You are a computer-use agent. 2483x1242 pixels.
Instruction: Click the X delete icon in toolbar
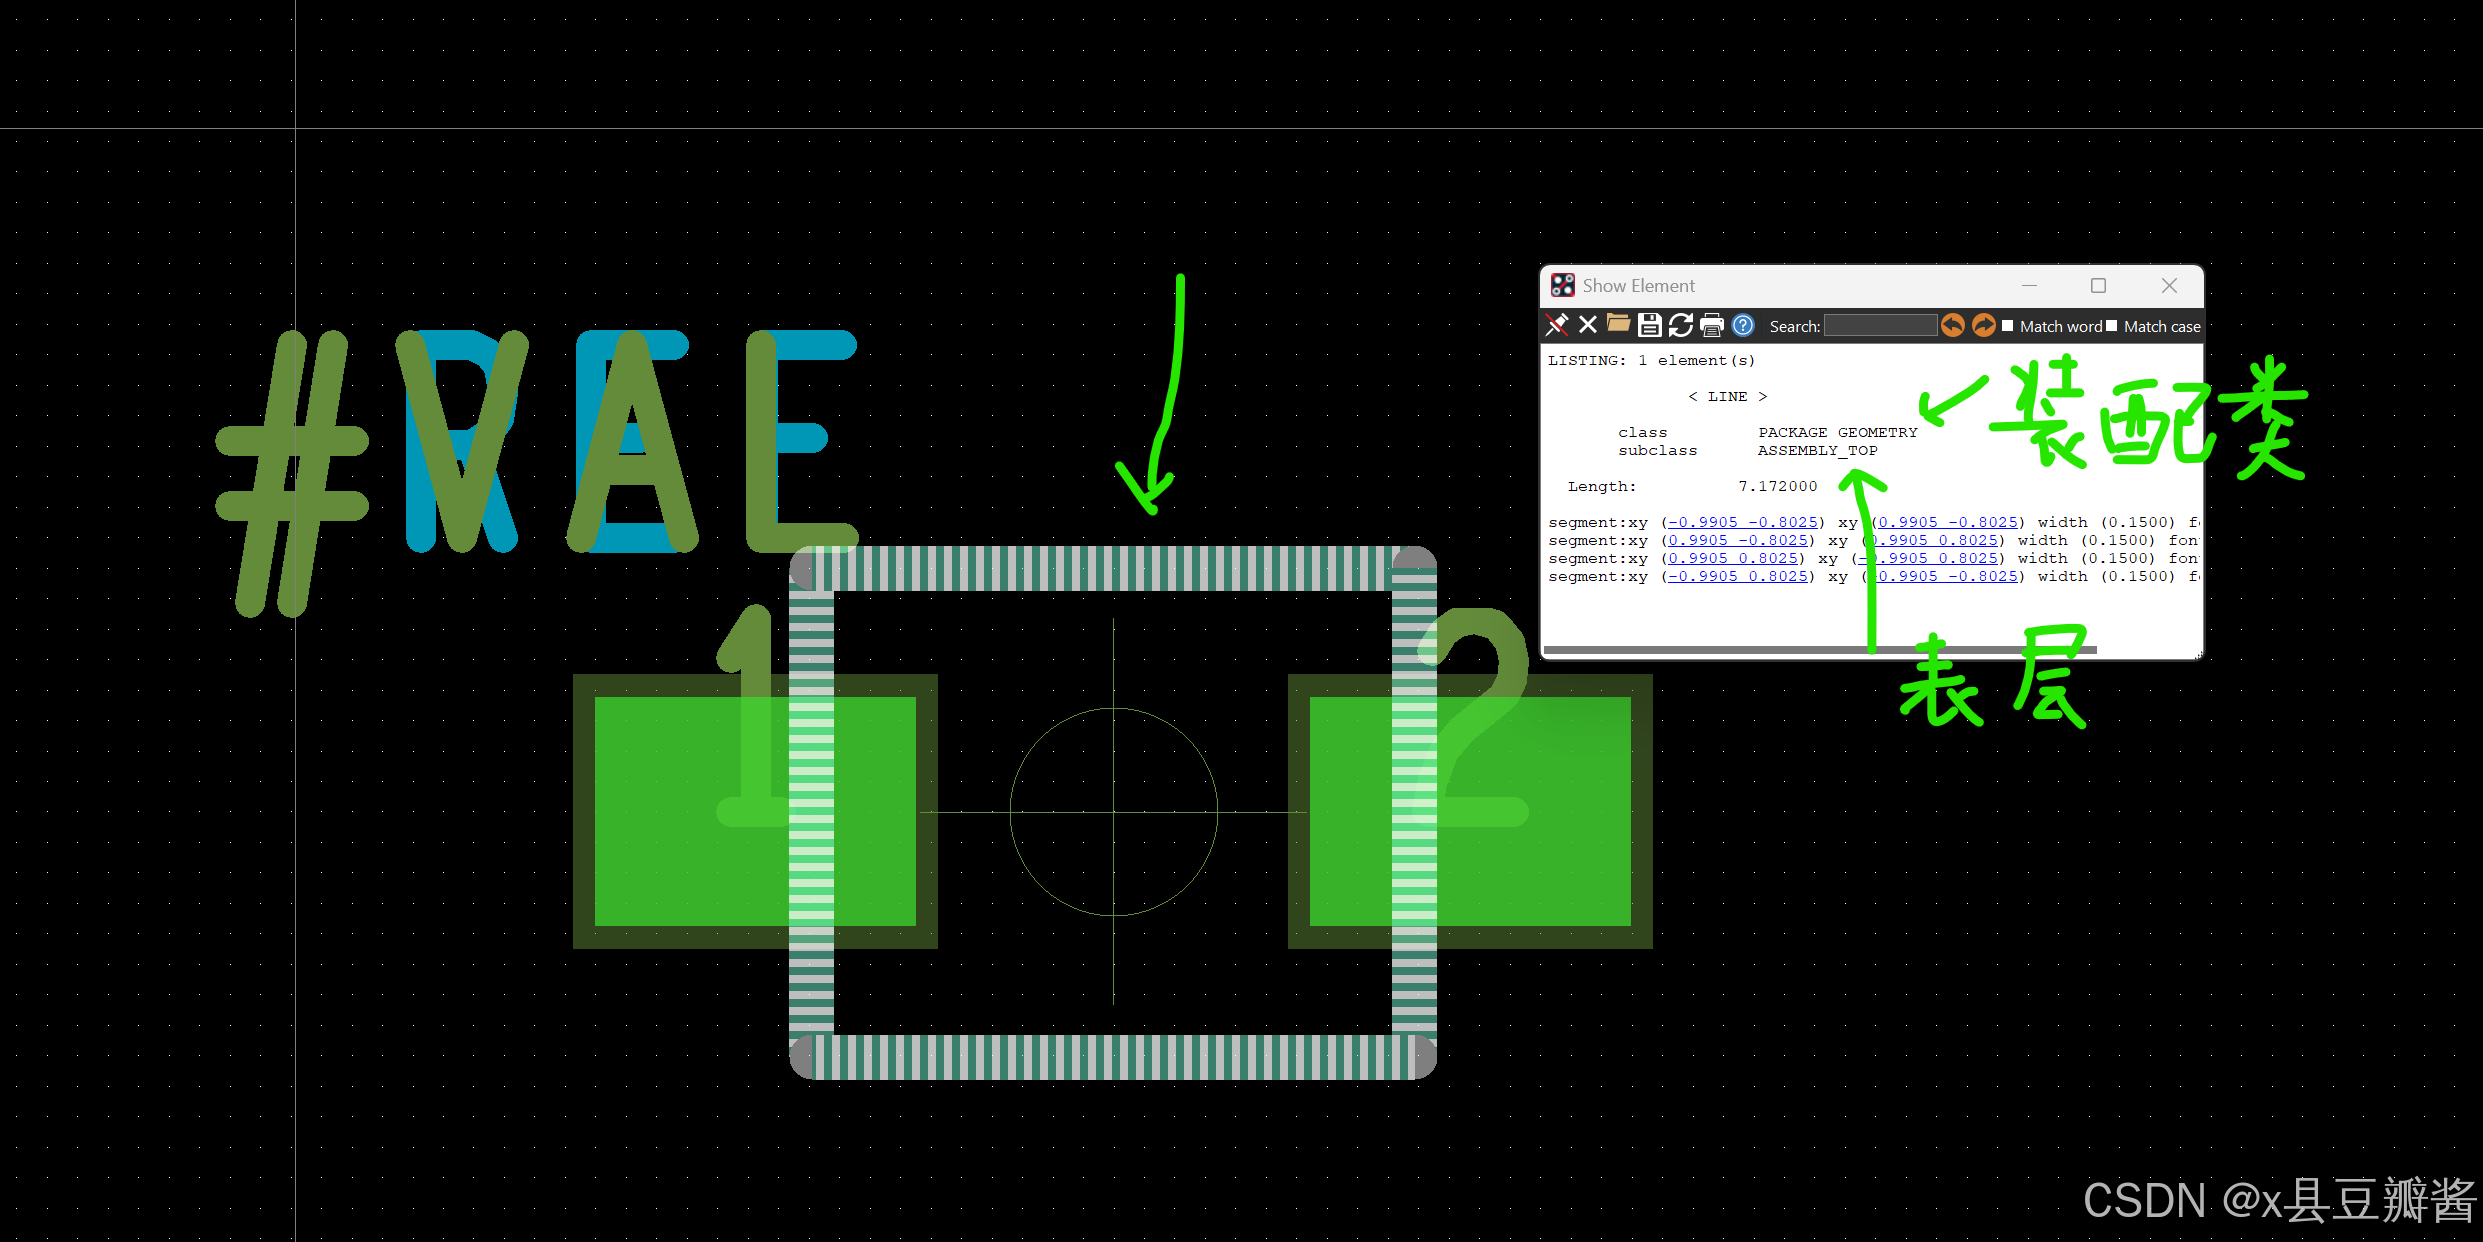1588,325
